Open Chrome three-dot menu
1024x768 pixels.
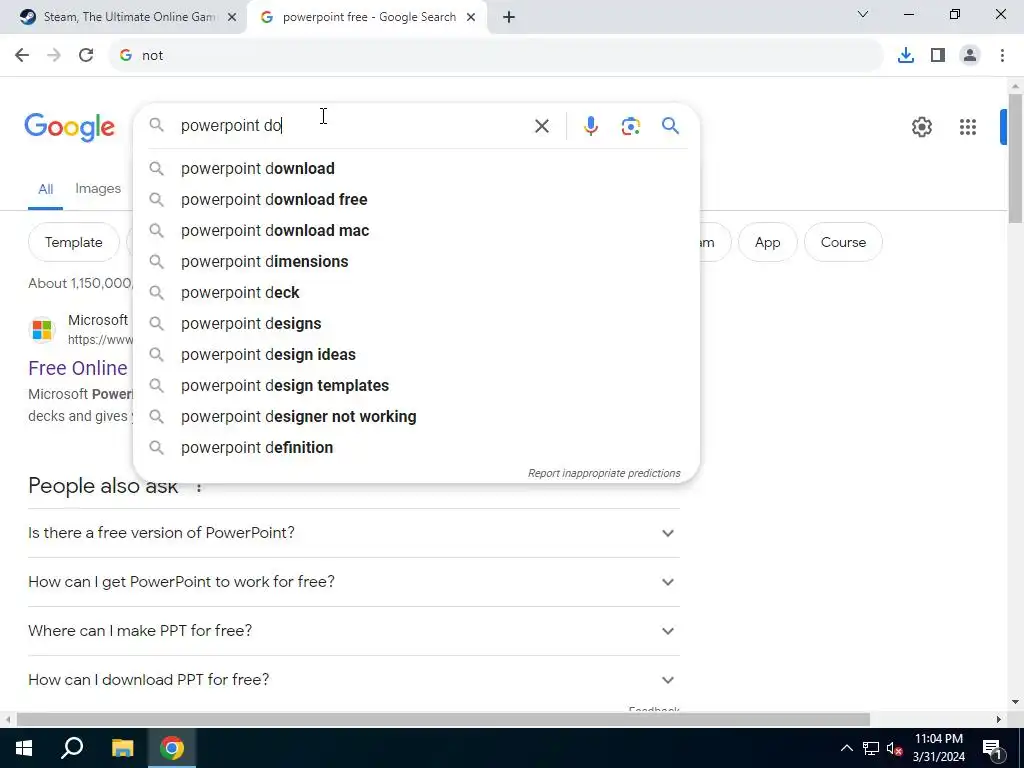tap(1002, 56)
